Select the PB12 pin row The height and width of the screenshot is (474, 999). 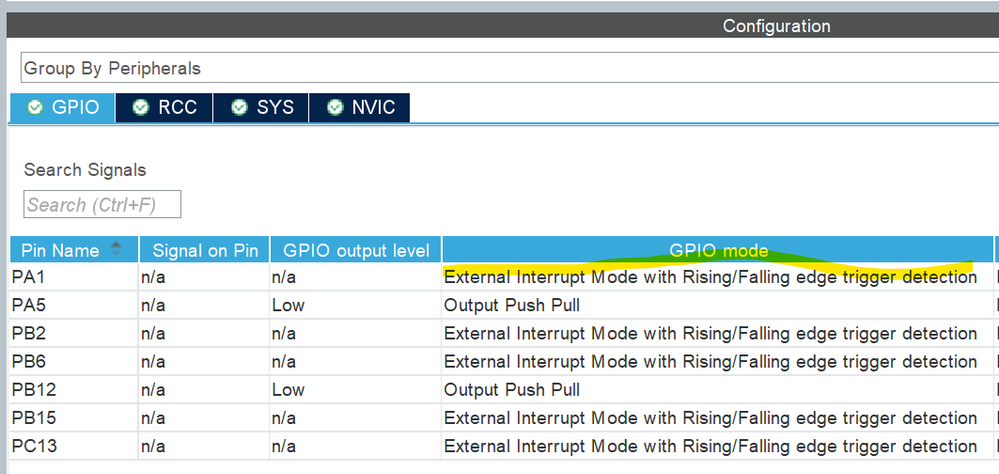(503, 389)
